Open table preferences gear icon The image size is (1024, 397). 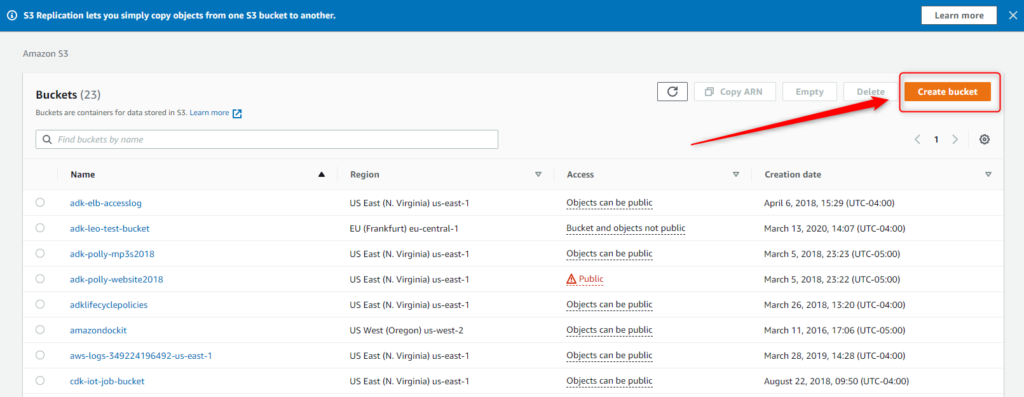tap(984, 139)
